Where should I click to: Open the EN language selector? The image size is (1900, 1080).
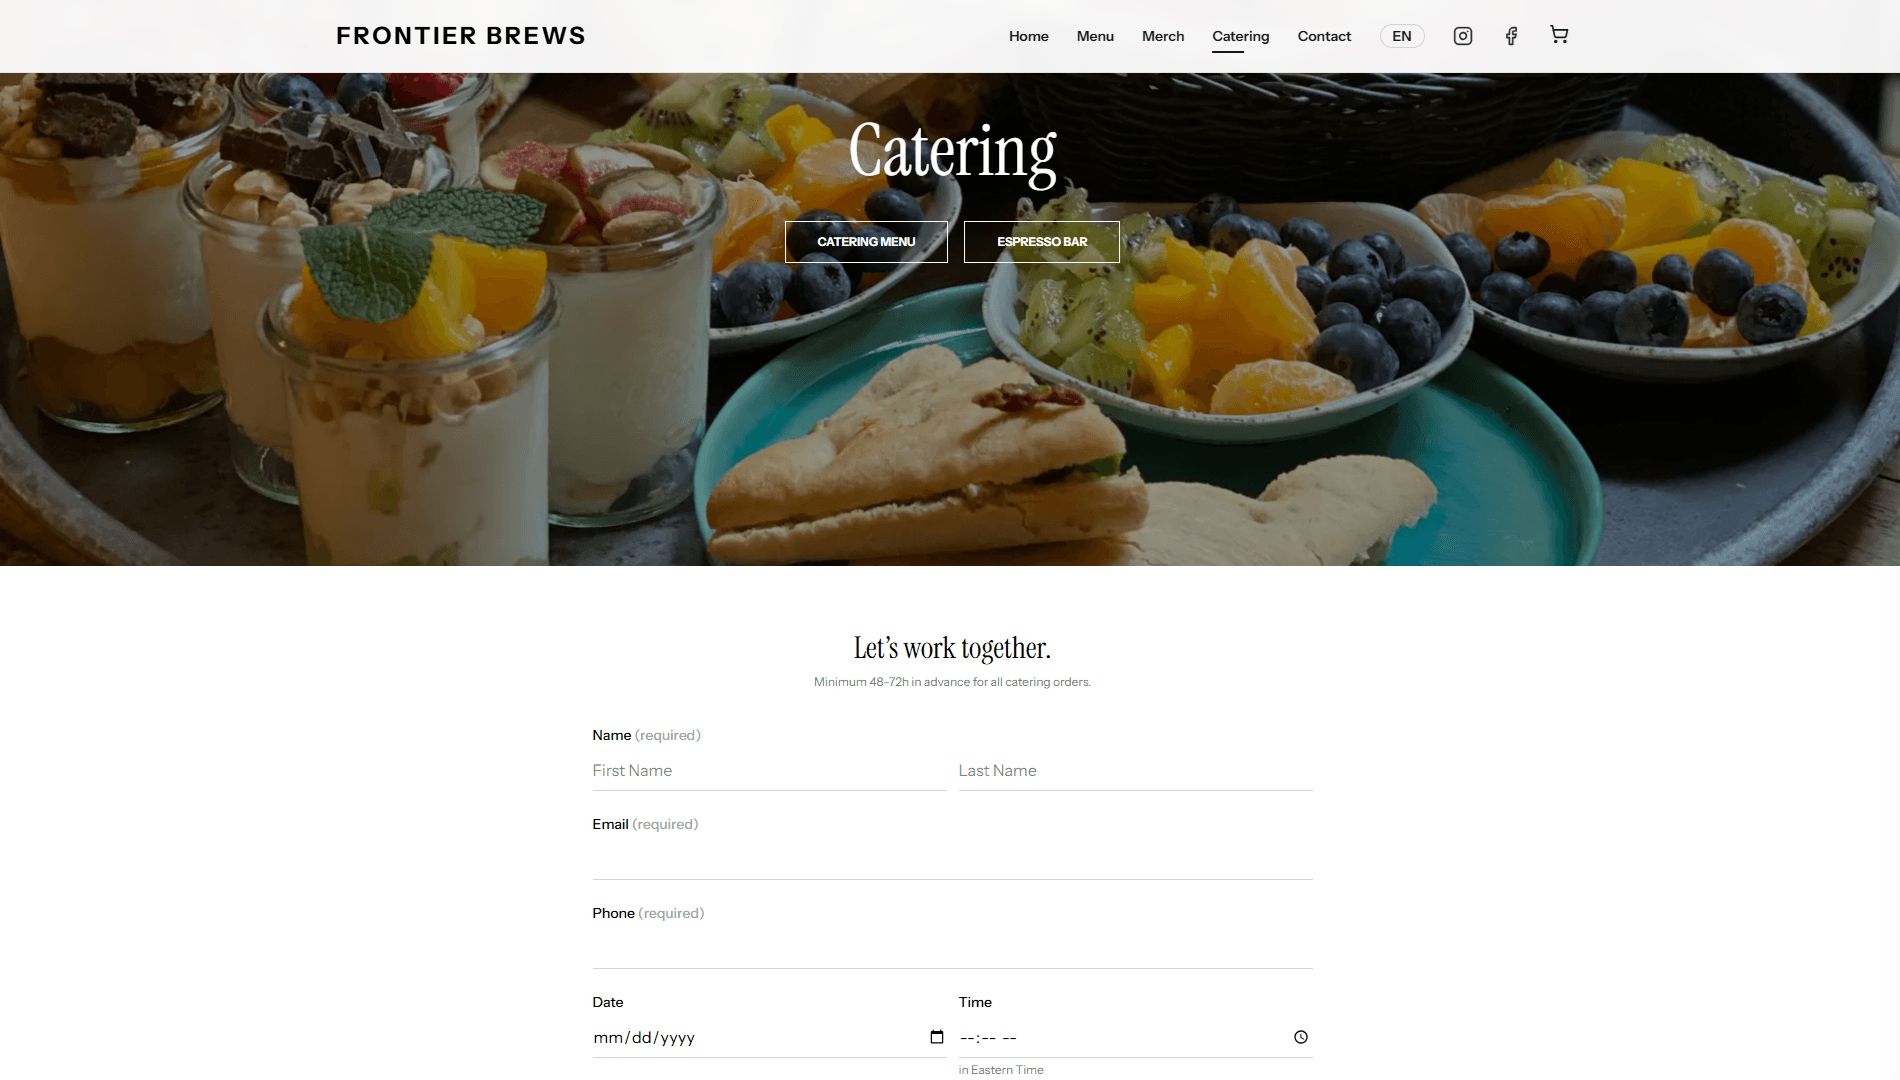(1402, 36)
